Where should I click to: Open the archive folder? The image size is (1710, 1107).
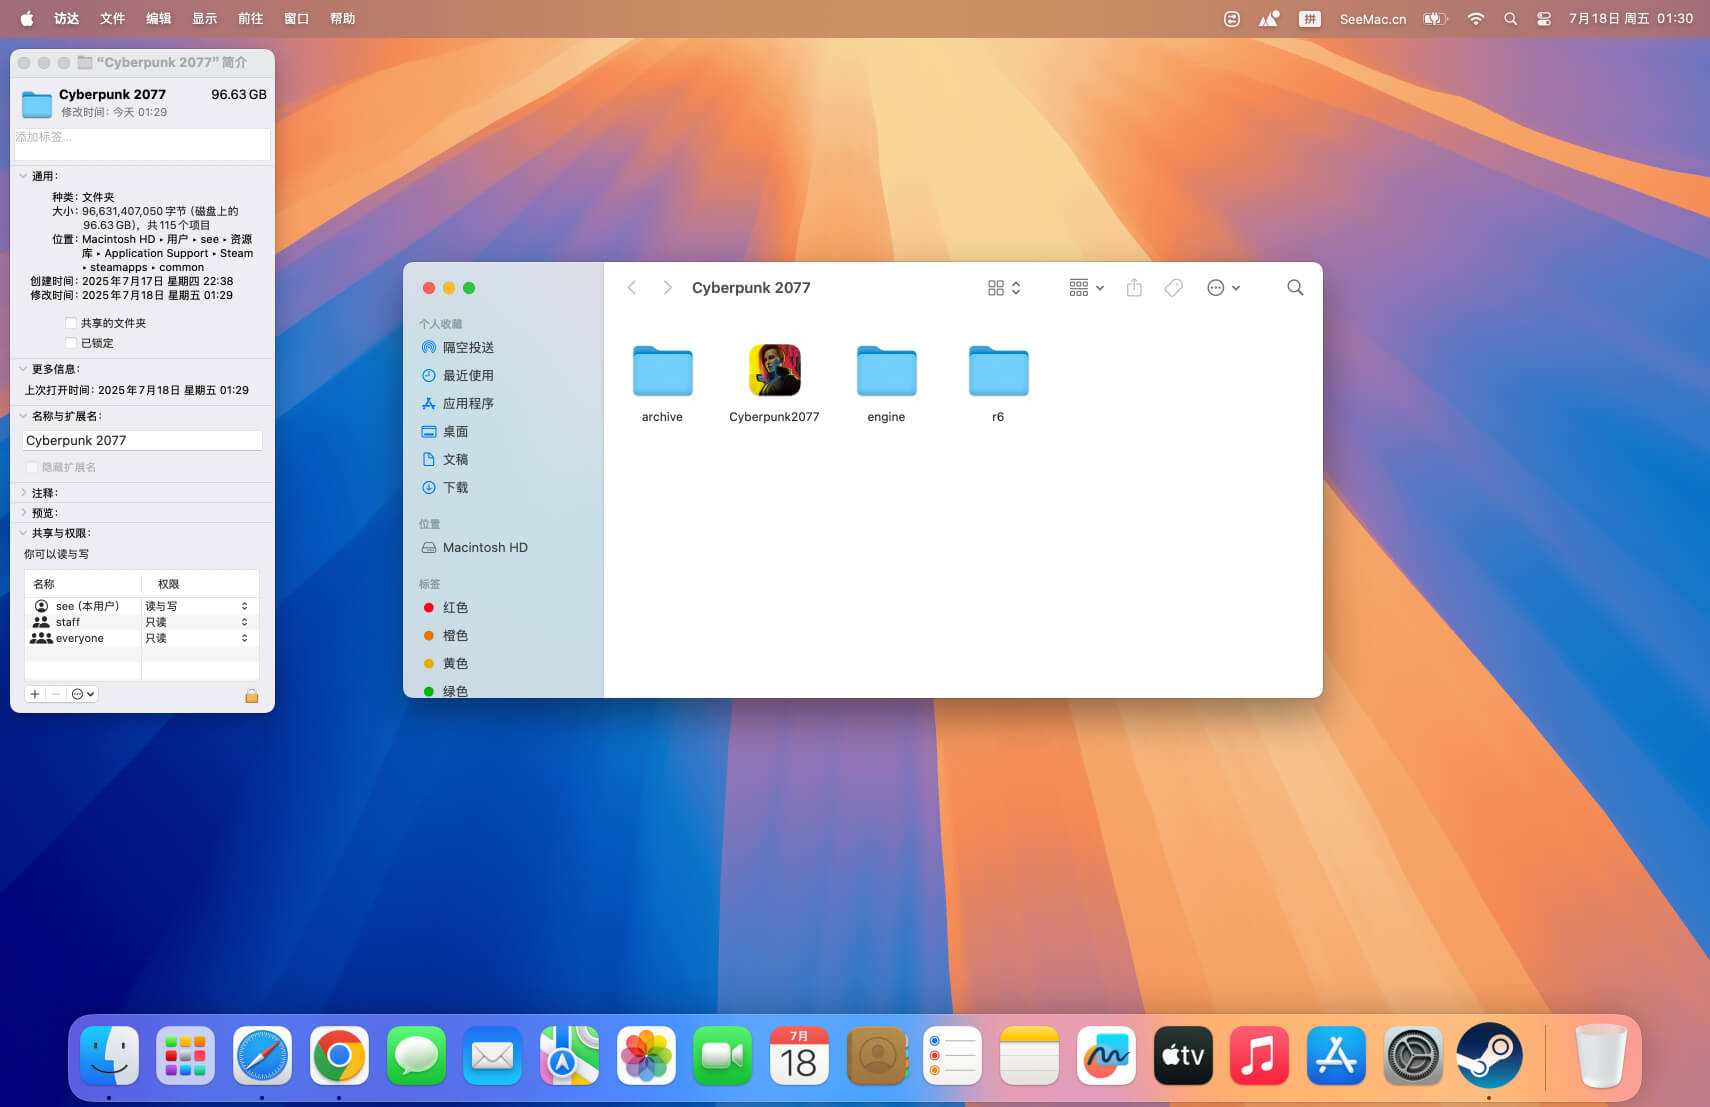pyautogui.click(x=662, y=371)
